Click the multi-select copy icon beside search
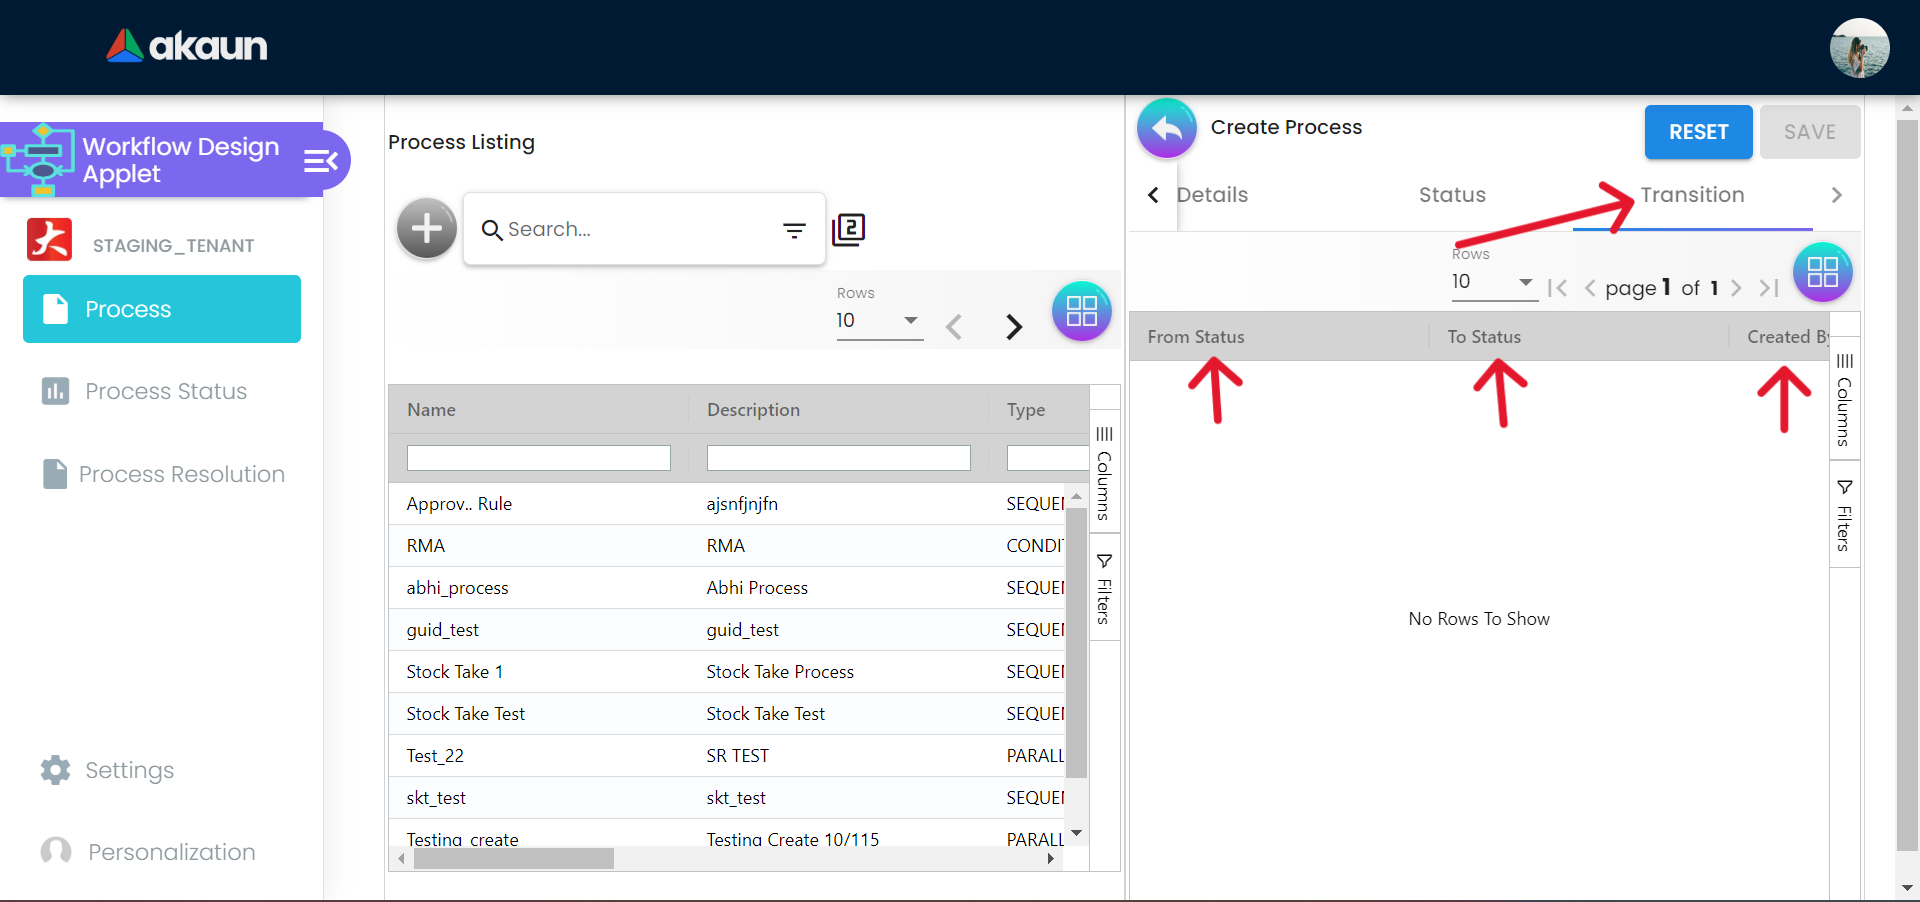 848,230
